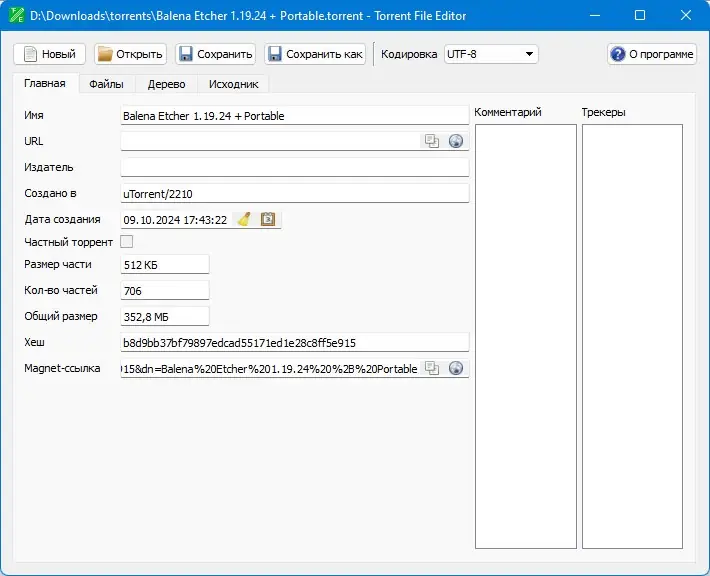This screenshot has height=576, width=710.
Task: Click the Создано в field with uTorrent/2210
Action: [295, 194]
